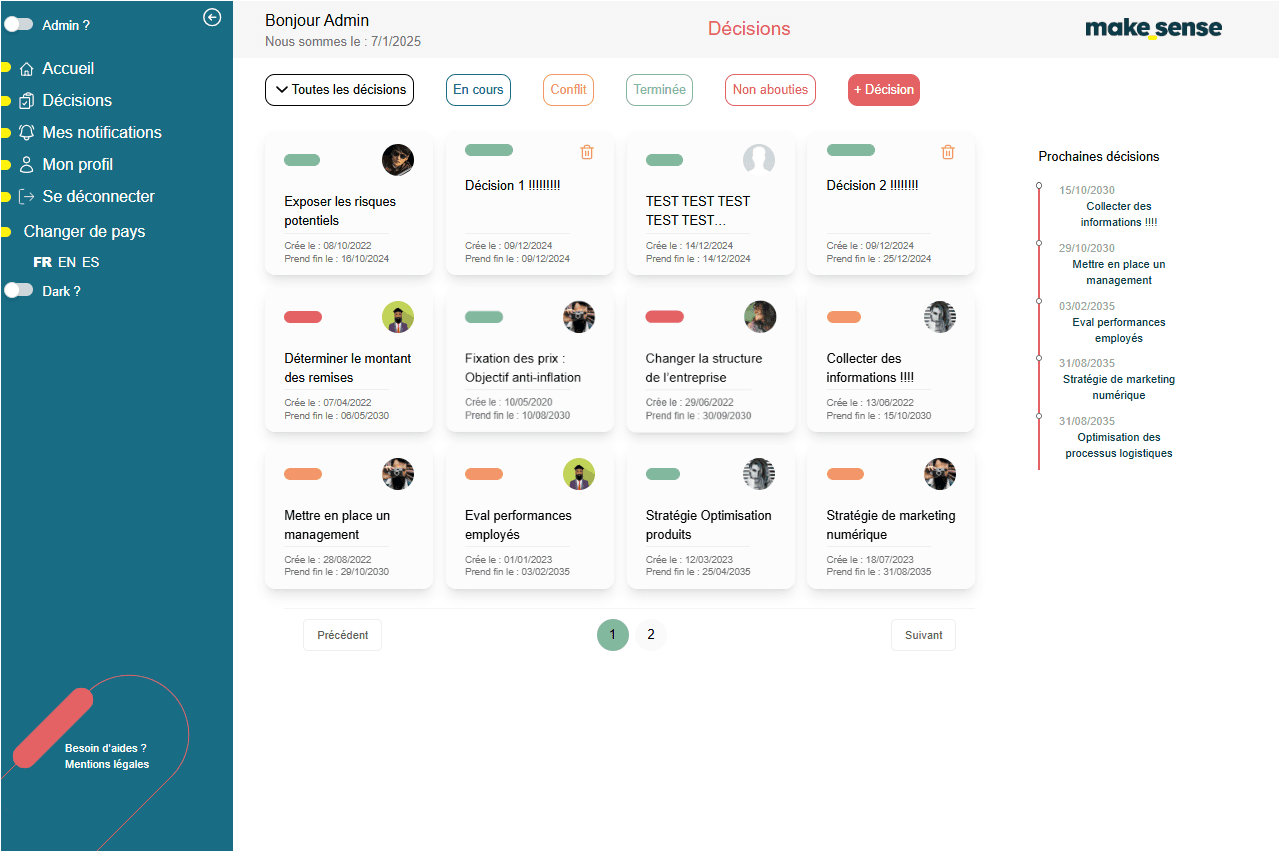Image resolution: width=1280 pixels, height=852 pixels.
Task: Go to page 2 of decisions
Action: click(x=651, y=635)
